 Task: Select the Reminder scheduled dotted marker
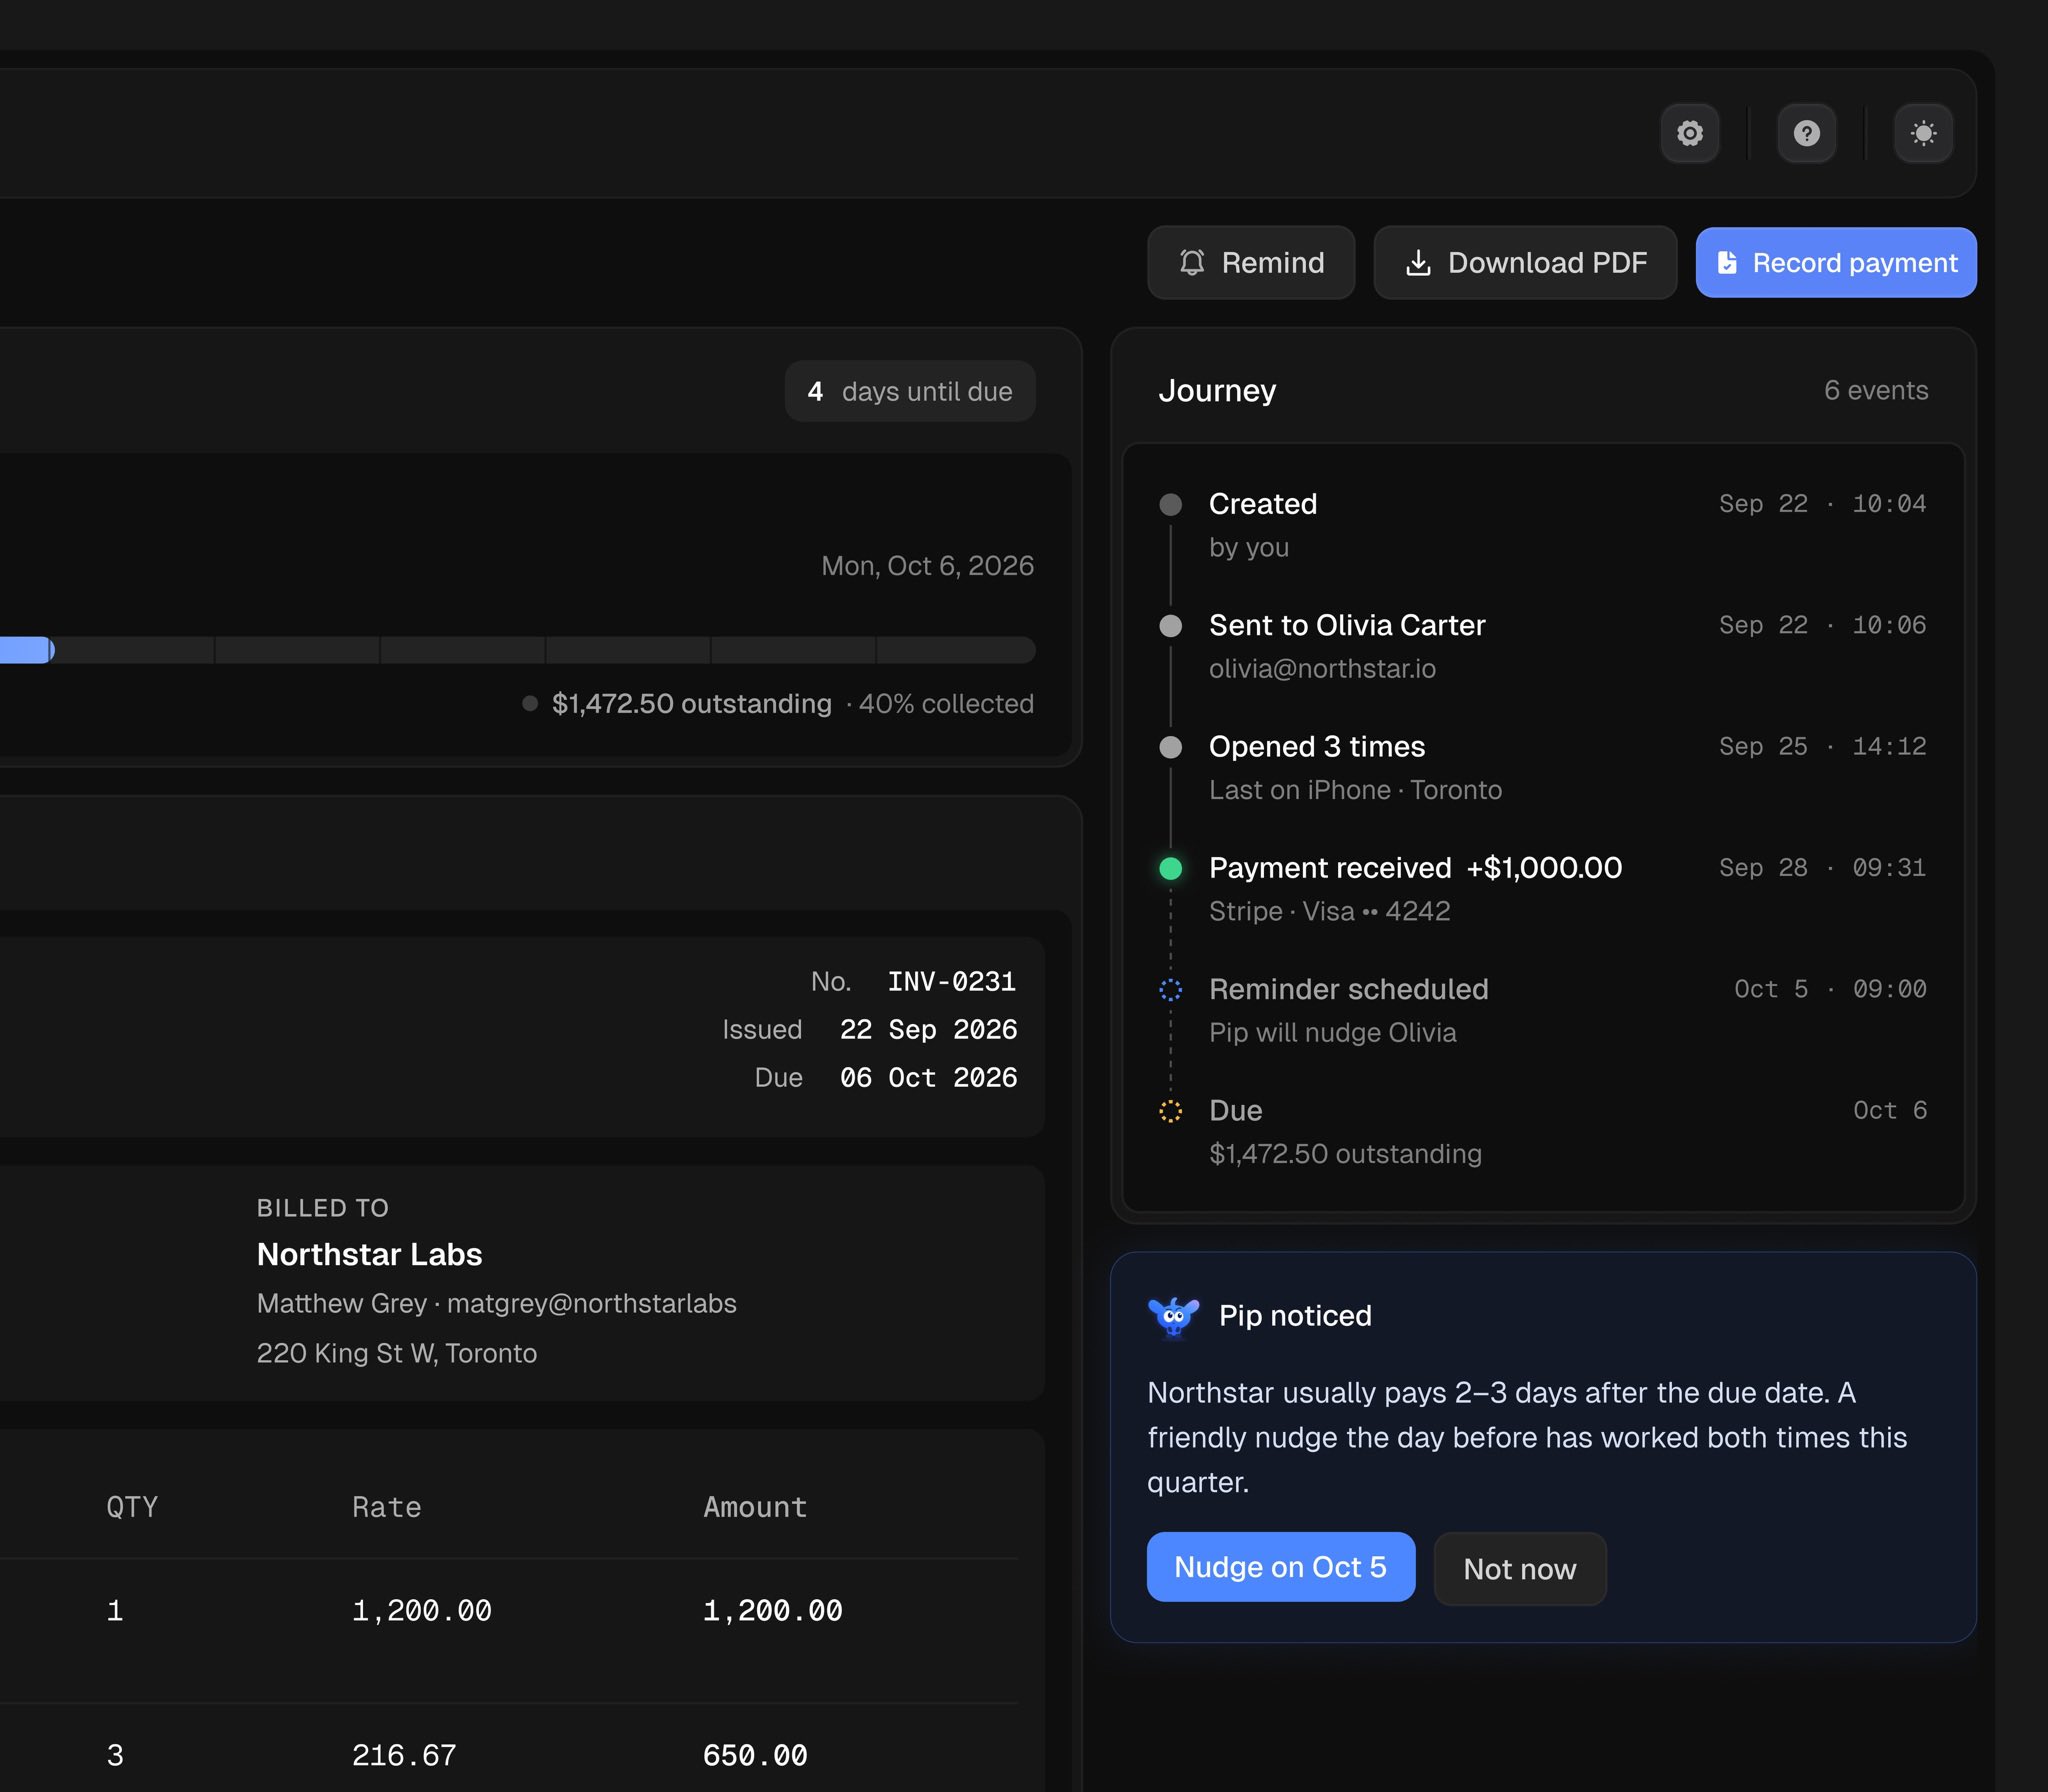[x=1170, y=990]
